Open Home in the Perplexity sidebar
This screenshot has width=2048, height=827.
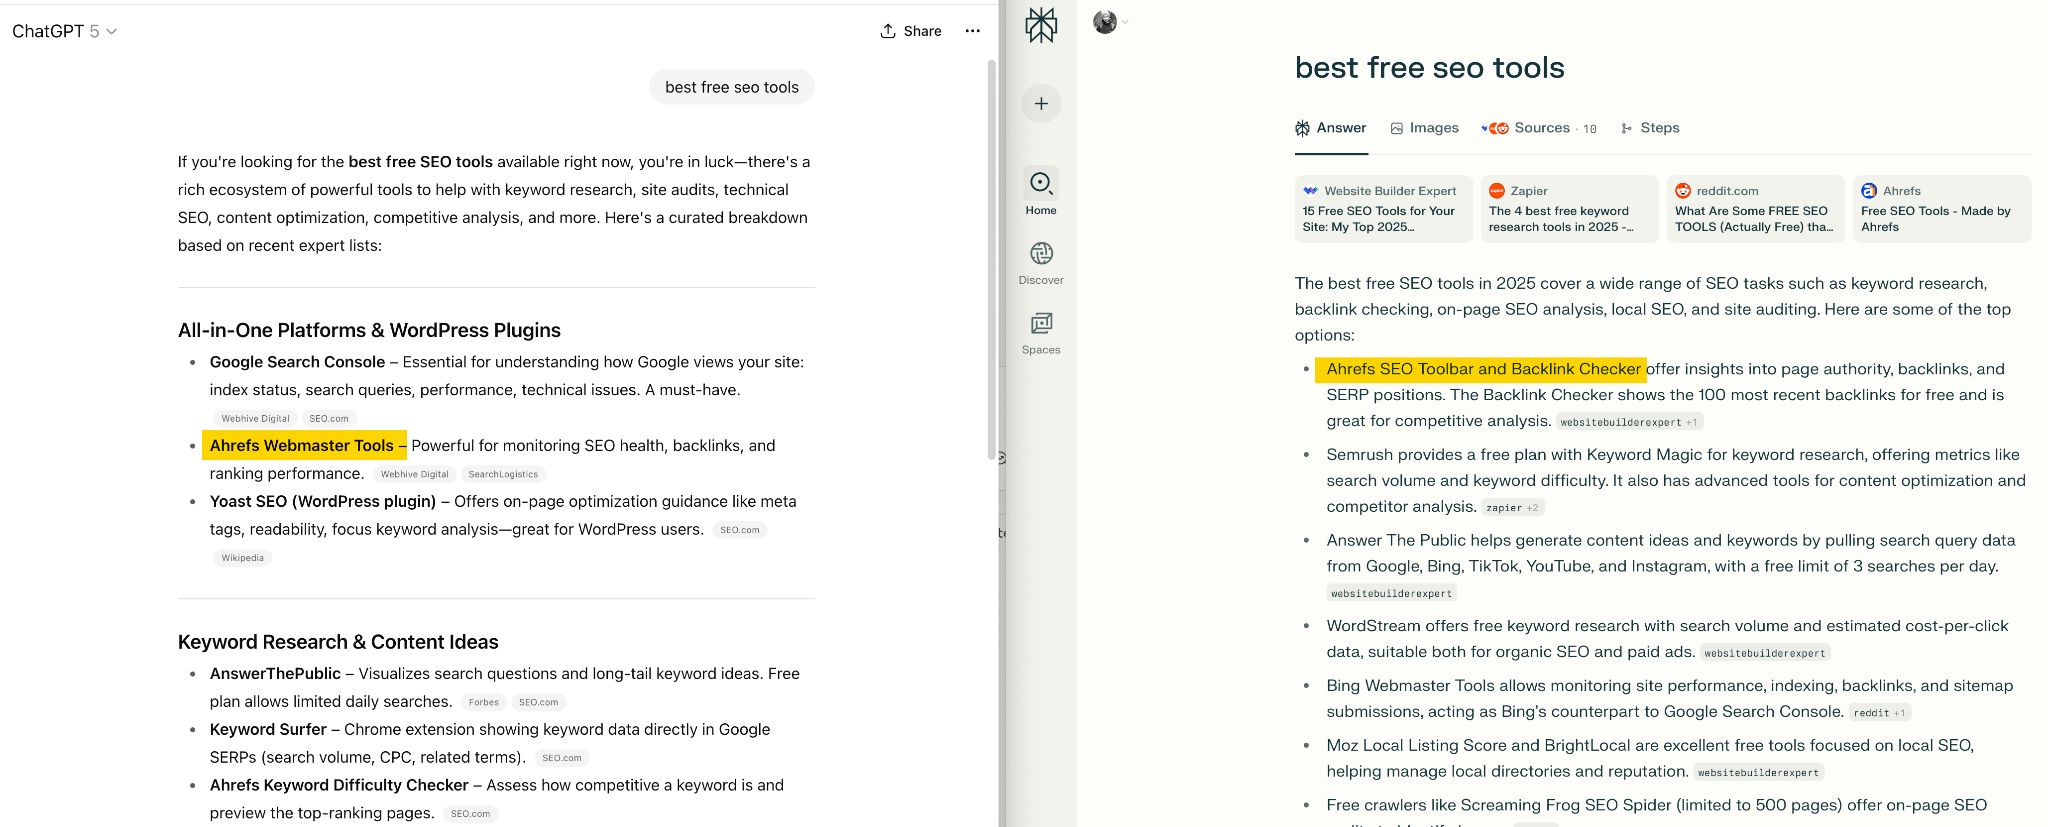[x=1041, y=191]
